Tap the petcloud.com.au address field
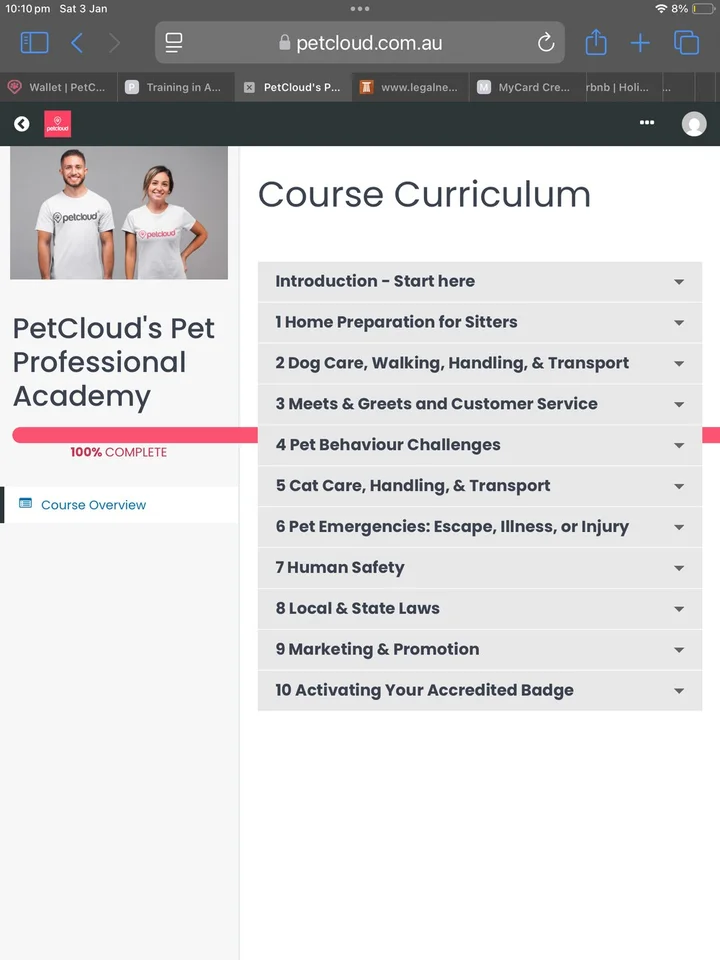The height and width of the screenshot is (960, 720). click(360, 43)
